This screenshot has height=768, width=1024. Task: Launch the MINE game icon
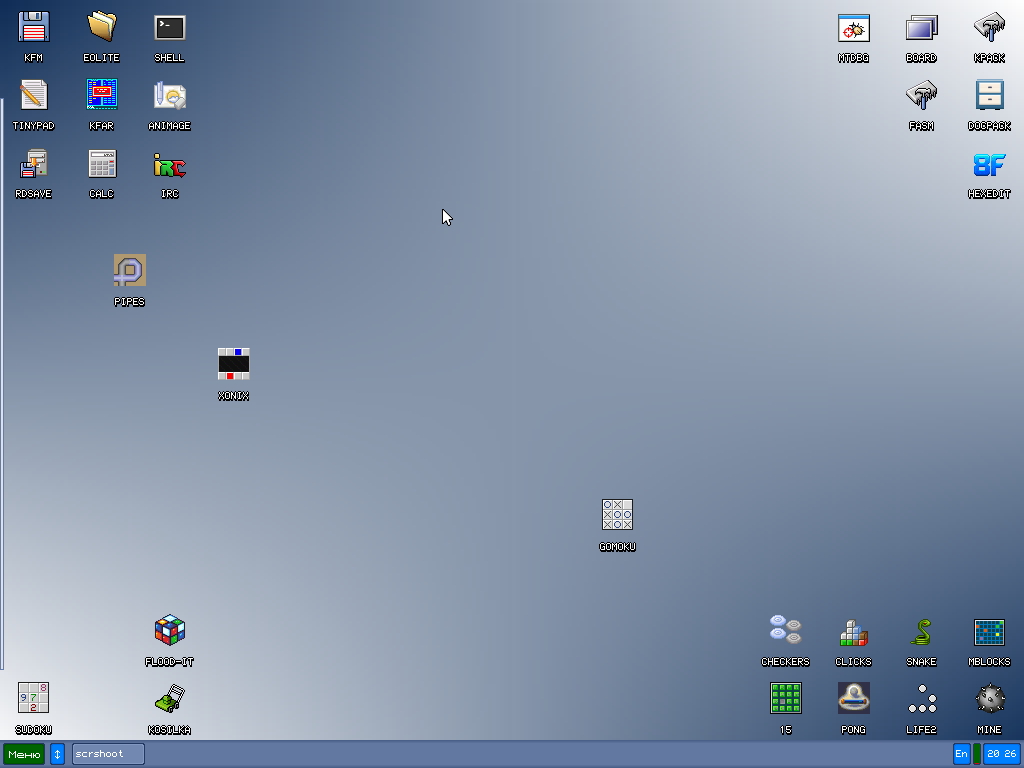point(989,698)
